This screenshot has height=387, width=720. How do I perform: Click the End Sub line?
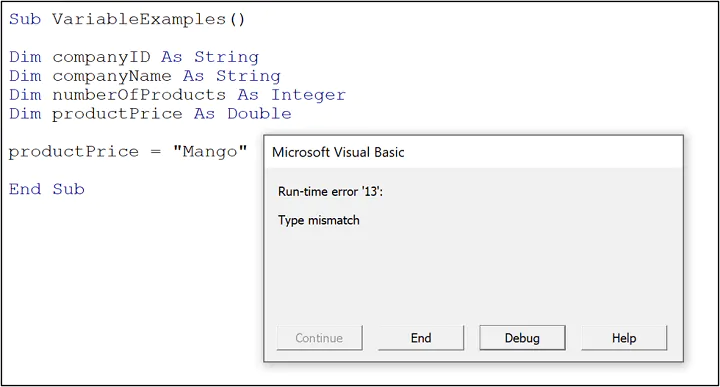click(47, 189)
